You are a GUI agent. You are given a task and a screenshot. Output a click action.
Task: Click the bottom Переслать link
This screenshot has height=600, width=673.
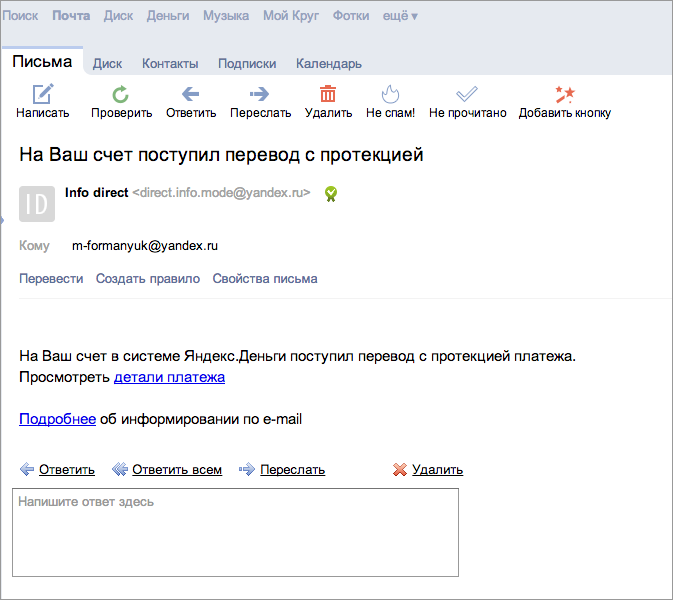point(292,470)
